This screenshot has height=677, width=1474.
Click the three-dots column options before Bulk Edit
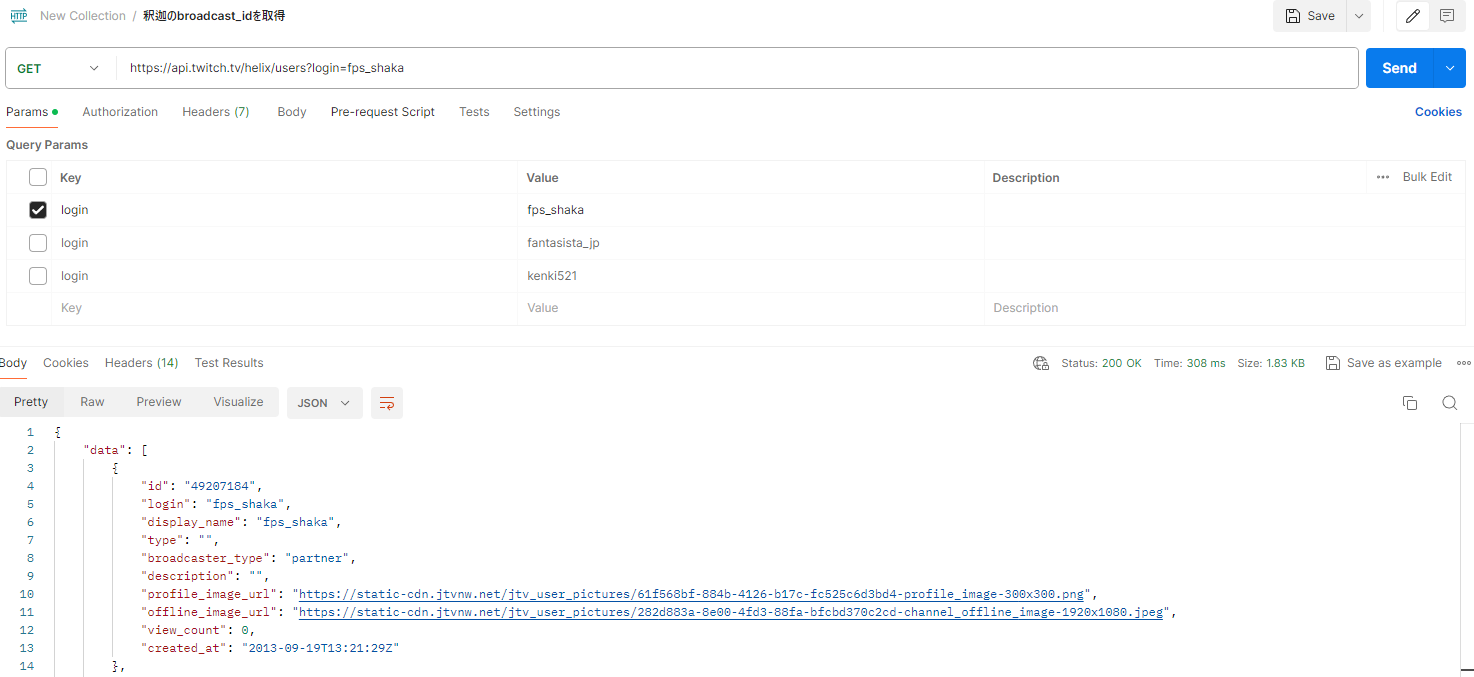[x=1383, y=177]
